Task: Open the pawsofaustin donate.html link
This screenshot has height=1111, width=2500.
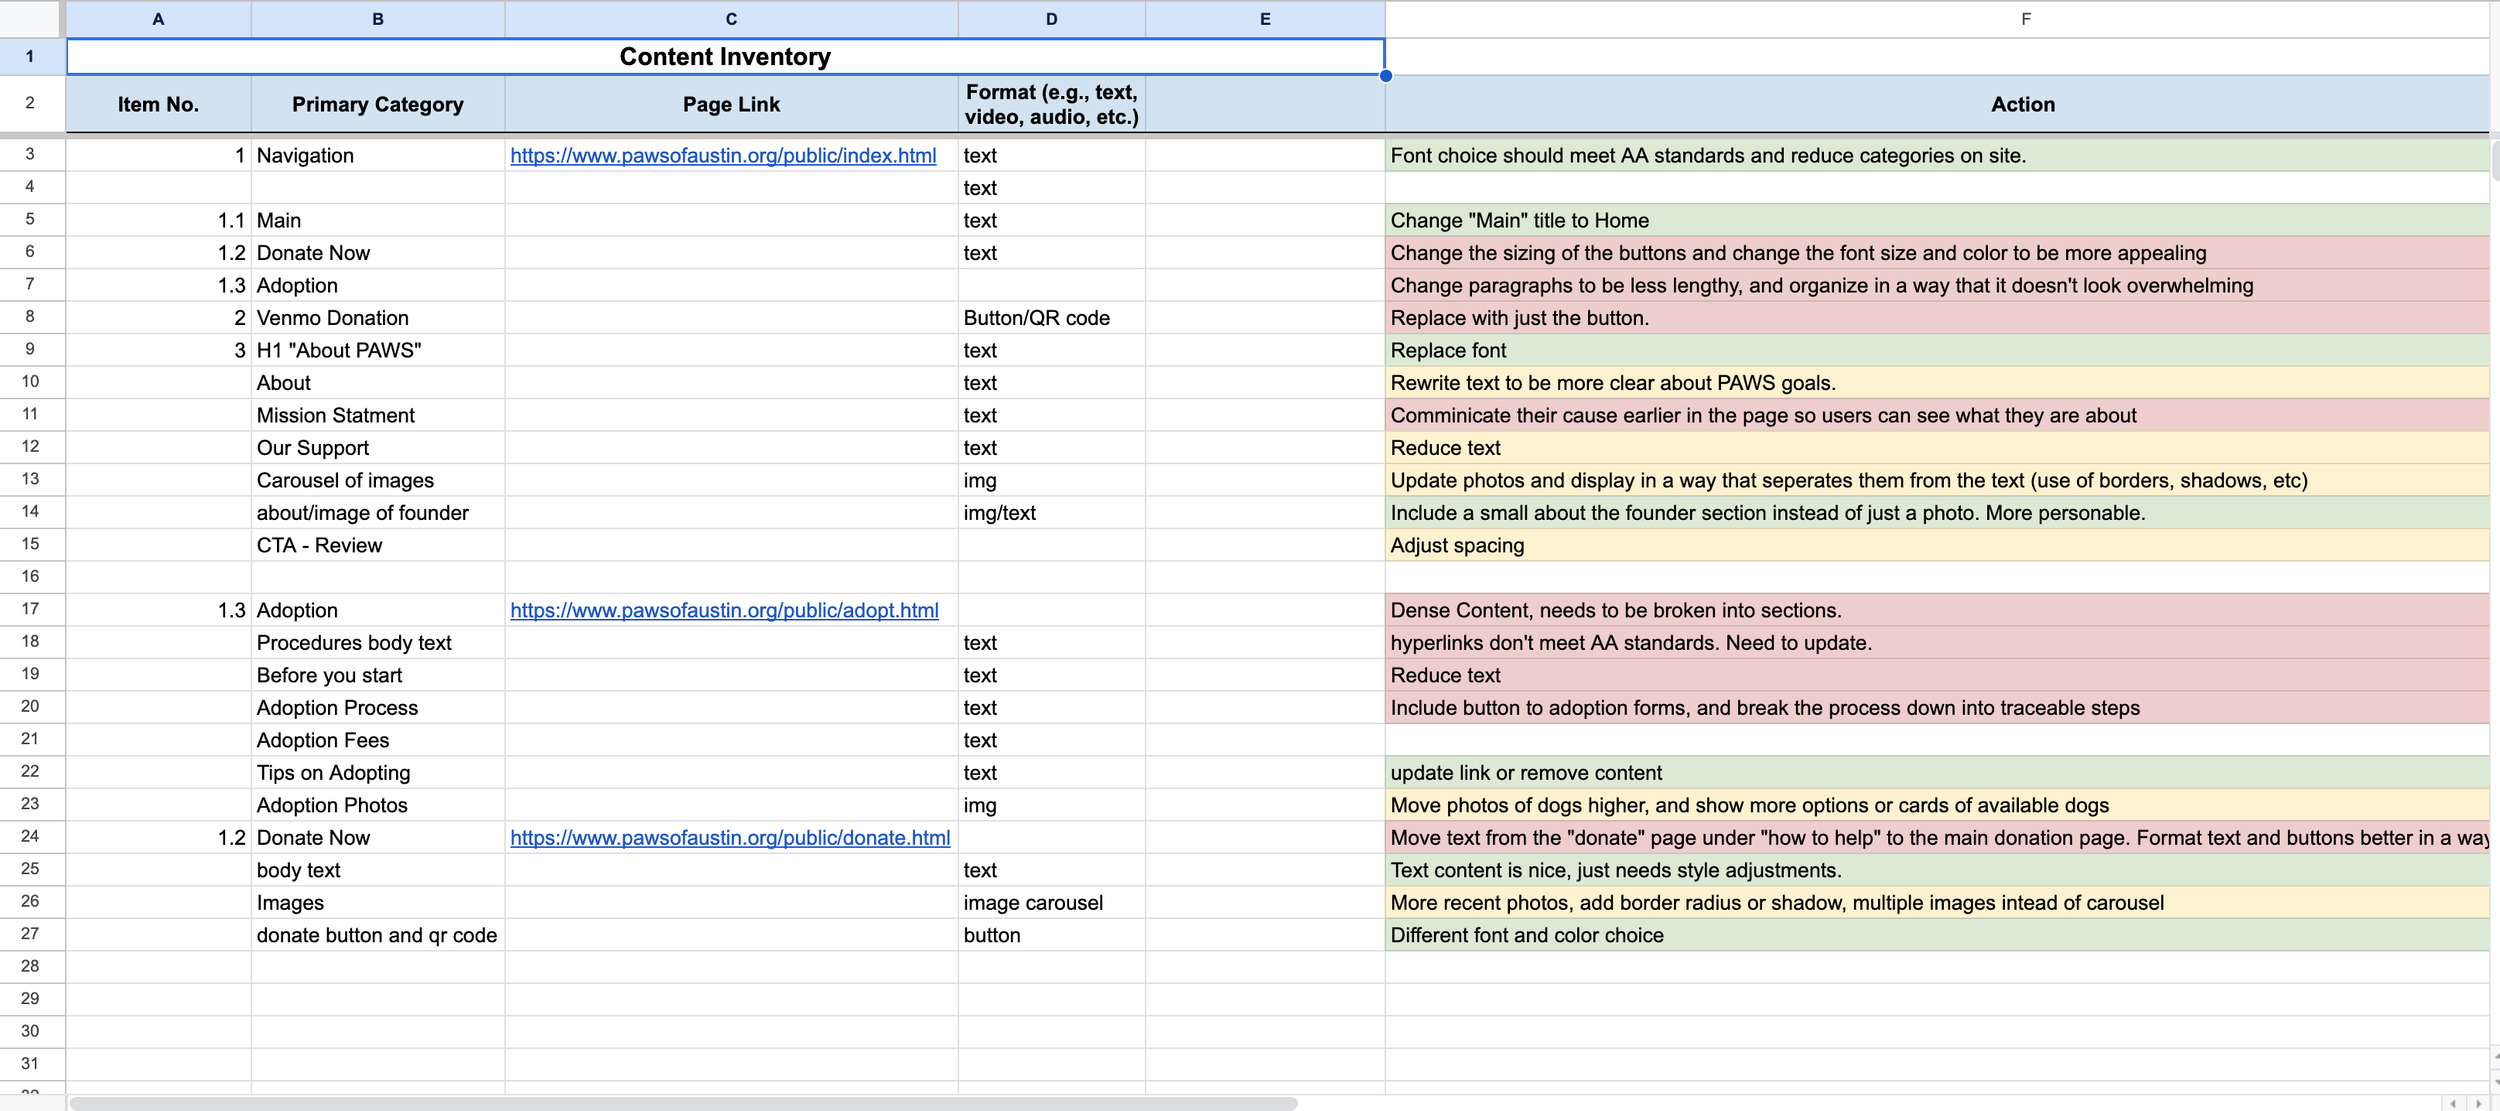Action: 730,838
